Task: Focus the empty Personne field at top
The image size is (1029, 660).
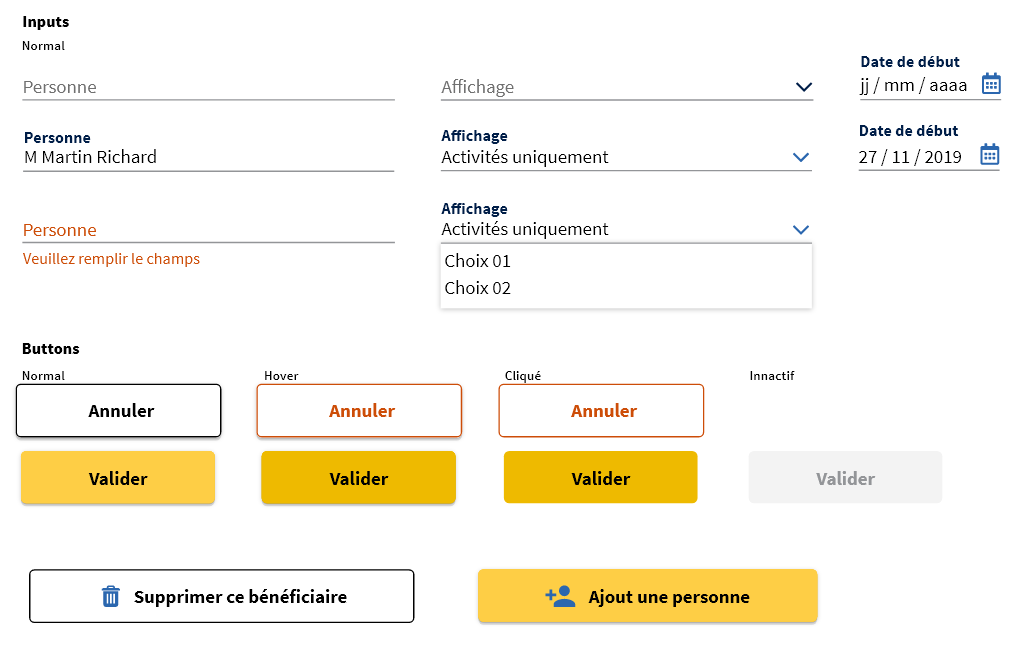Action: [x=209, y=87]
